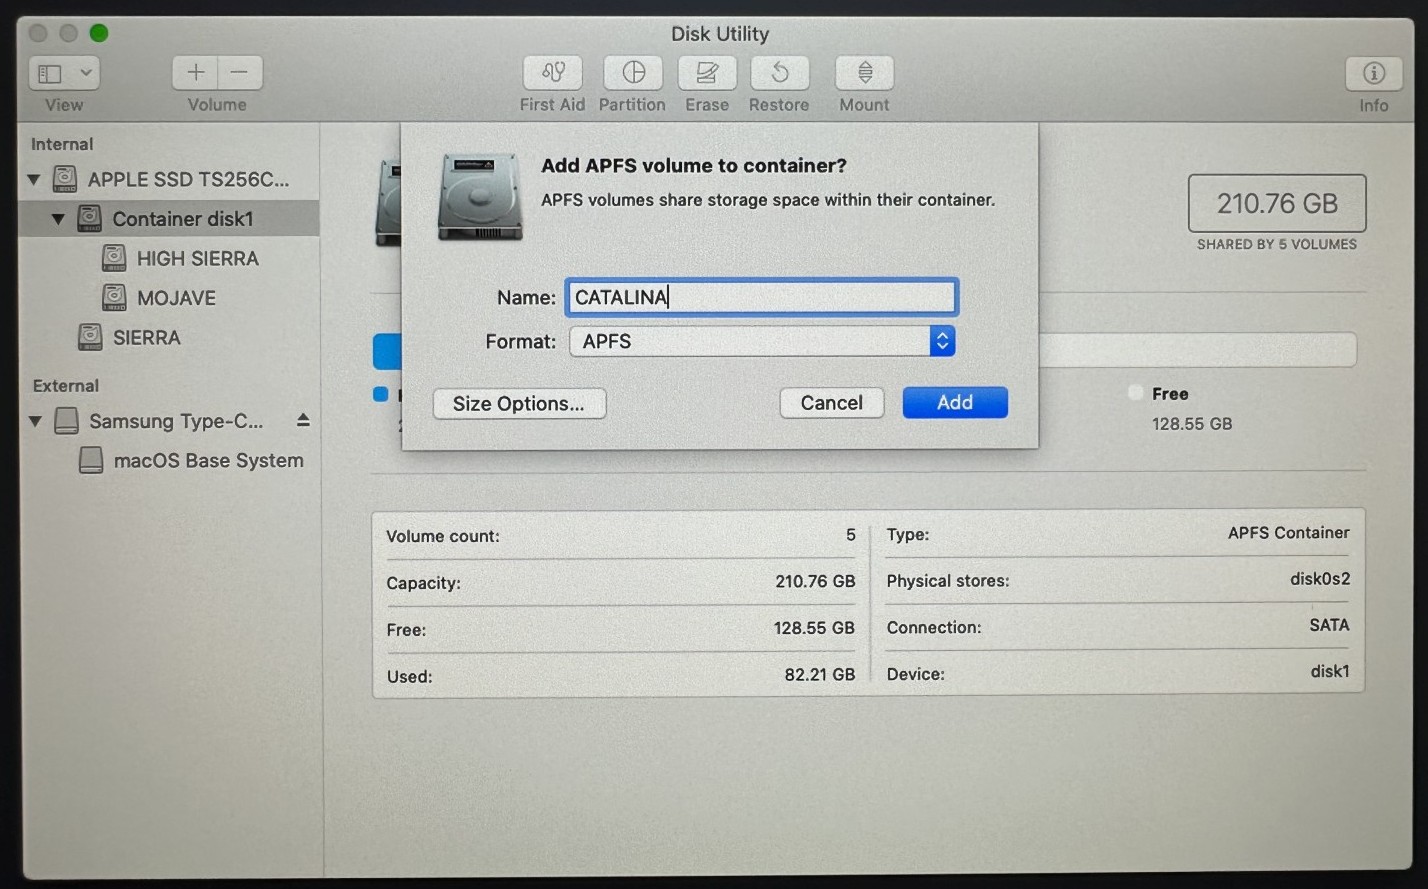Click the add volume plus button
Image resolution: width=1428 pixels, height=889 pixels.
(195, 72)
